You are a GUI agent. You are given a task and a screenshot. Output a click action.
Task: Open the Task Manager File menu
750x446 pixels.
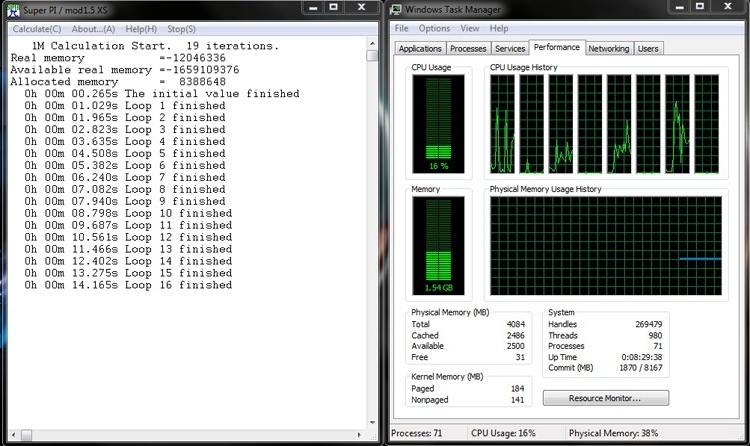coord(401,29)
